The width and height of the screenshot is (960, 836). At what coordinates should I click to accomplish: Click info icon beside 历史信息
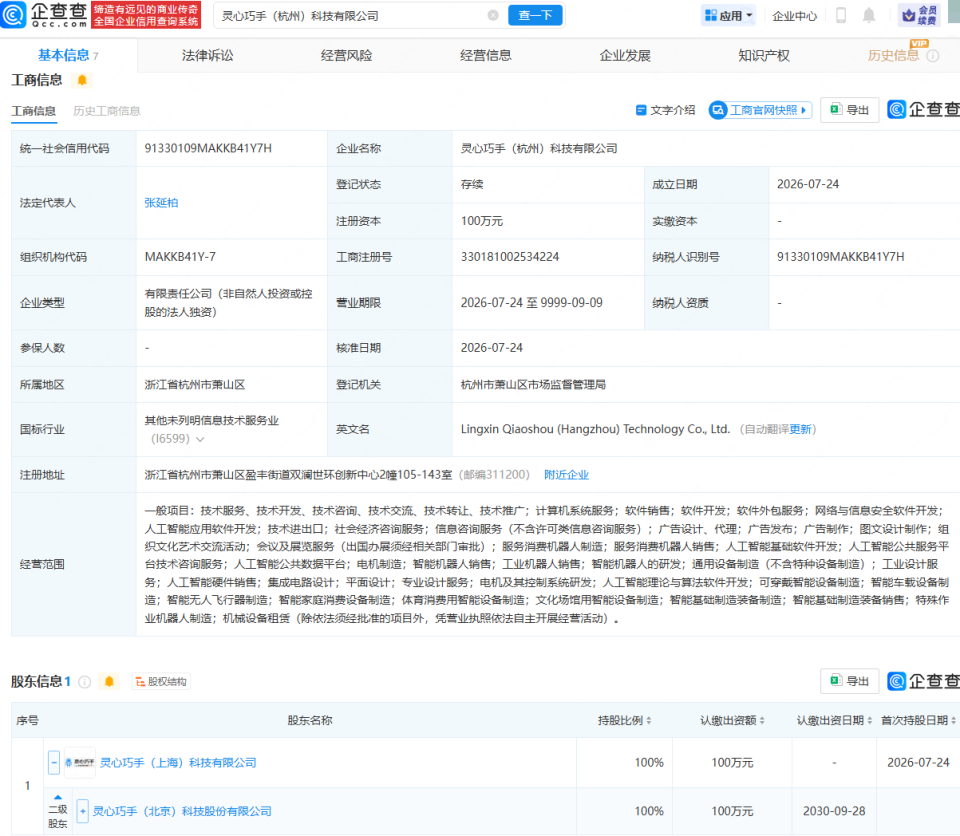pos(932,56)
